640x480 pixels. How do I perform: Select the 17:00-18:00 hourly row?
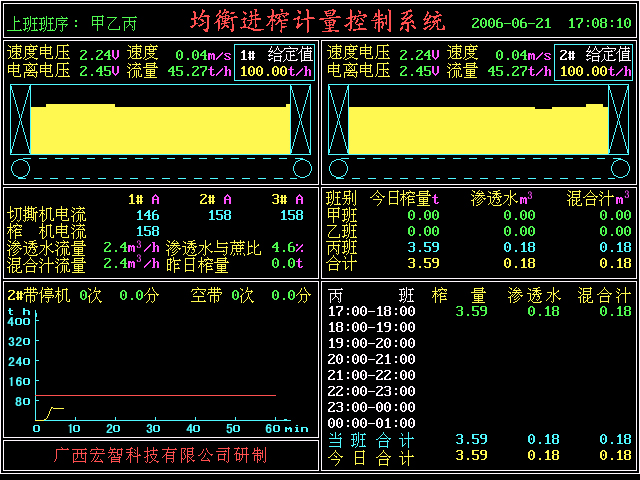480,311
